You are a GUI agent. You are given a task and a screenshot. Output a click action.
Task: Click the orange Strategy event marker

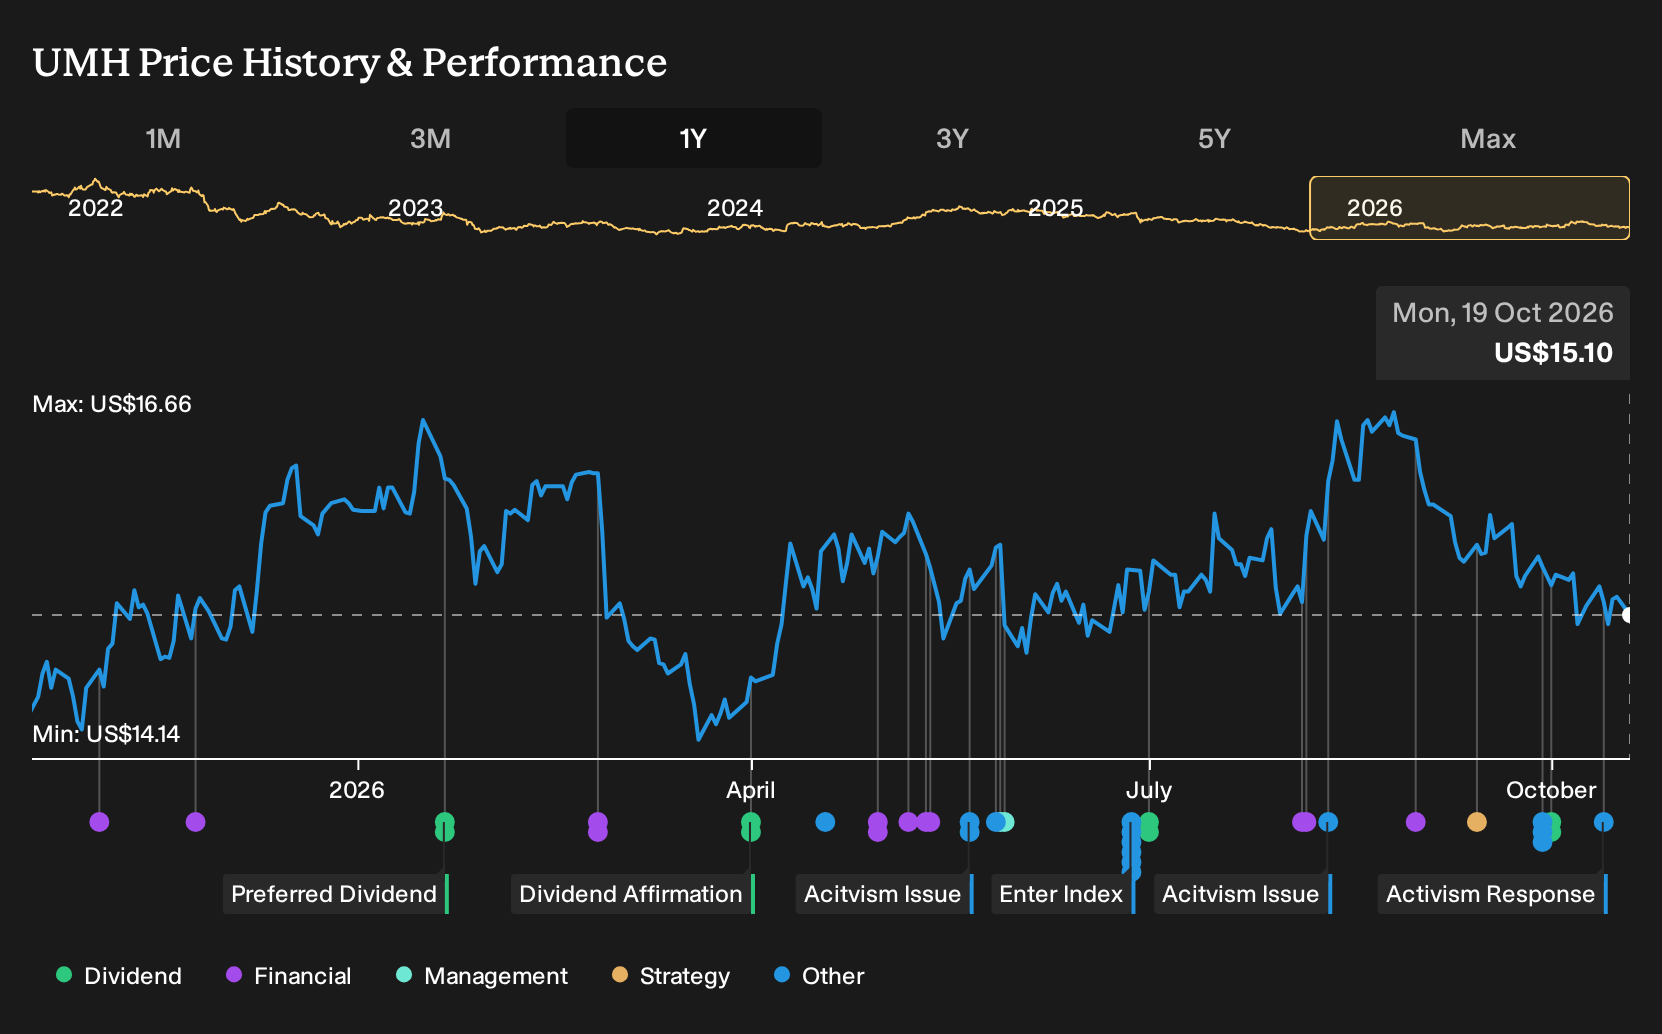pyautogui.click(x=1476, y=822)
